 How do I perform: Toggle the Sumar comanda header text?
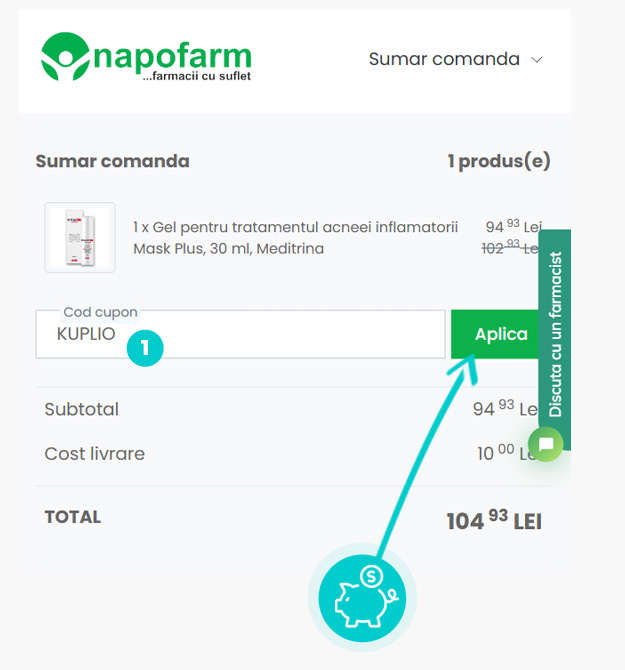point(444,59)
